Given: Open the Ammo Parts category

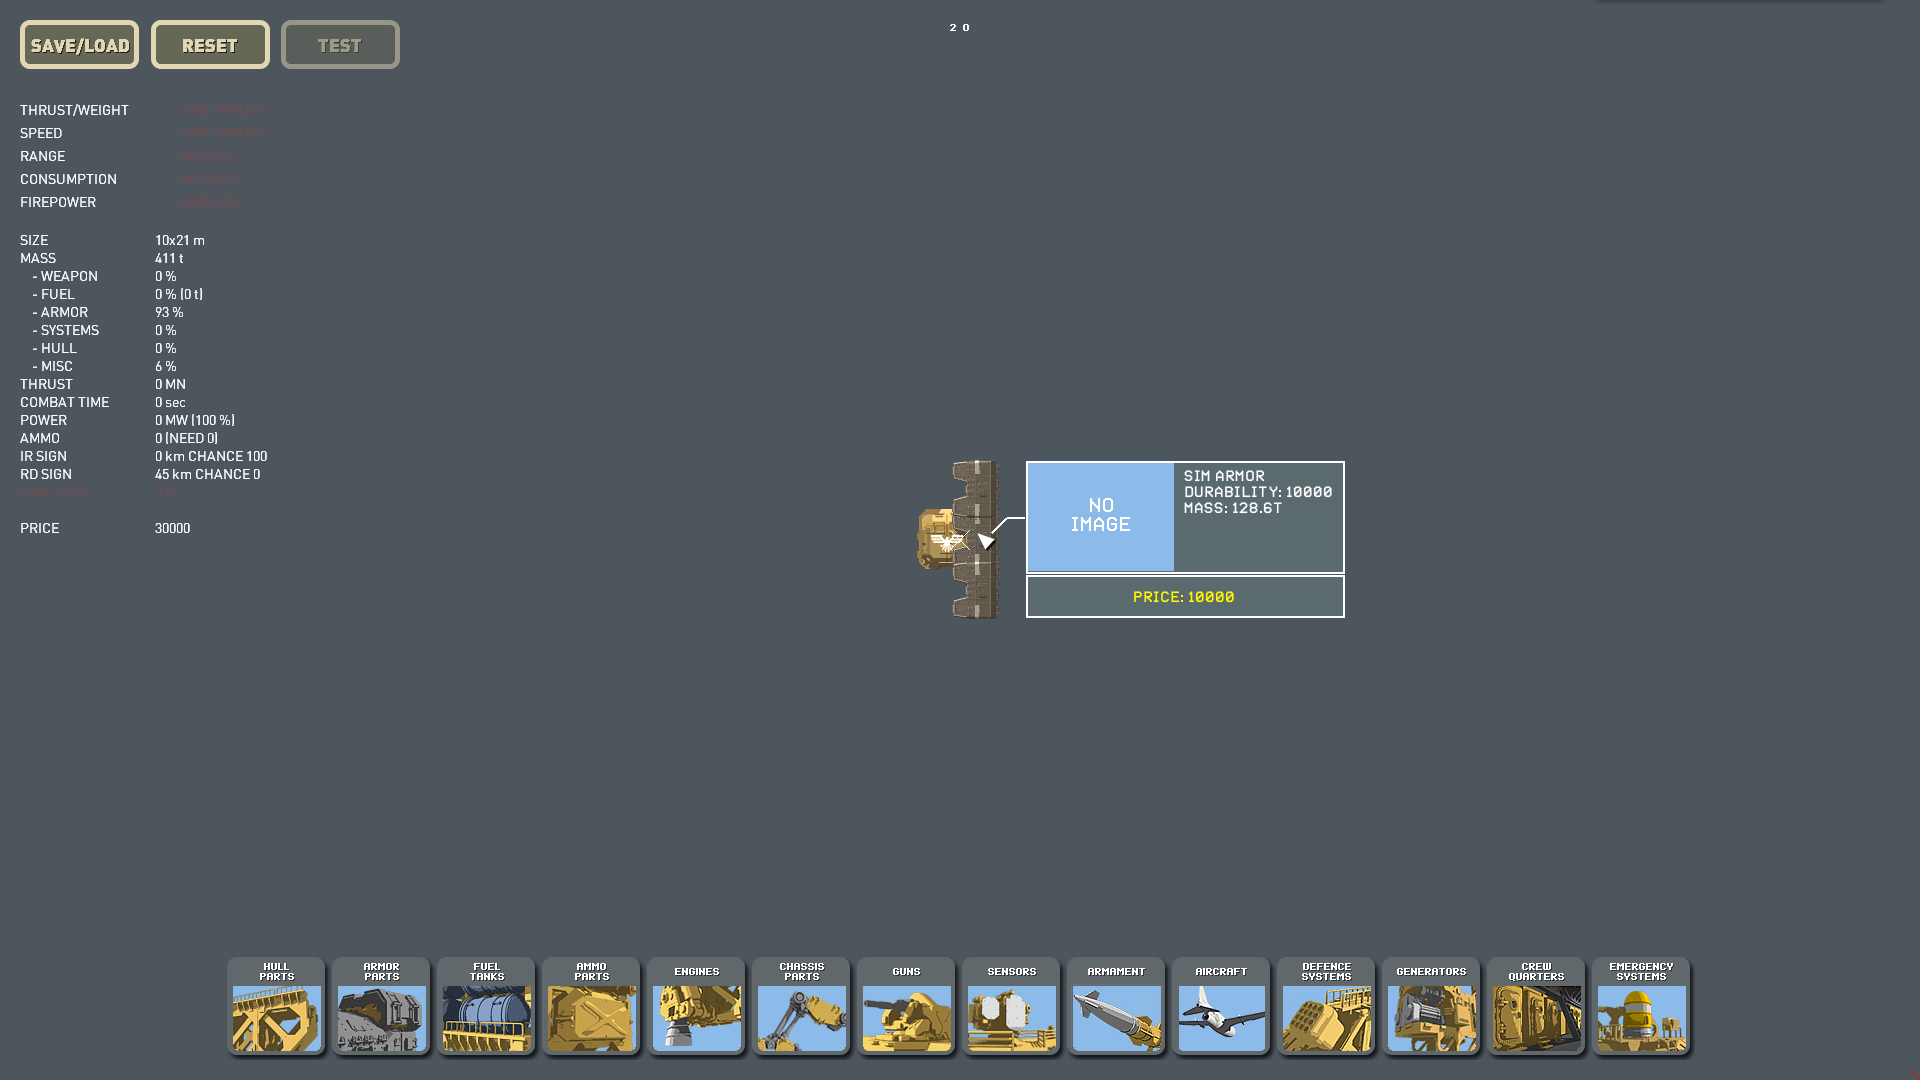Looking at the screenshot, I should pos(591,1006).
